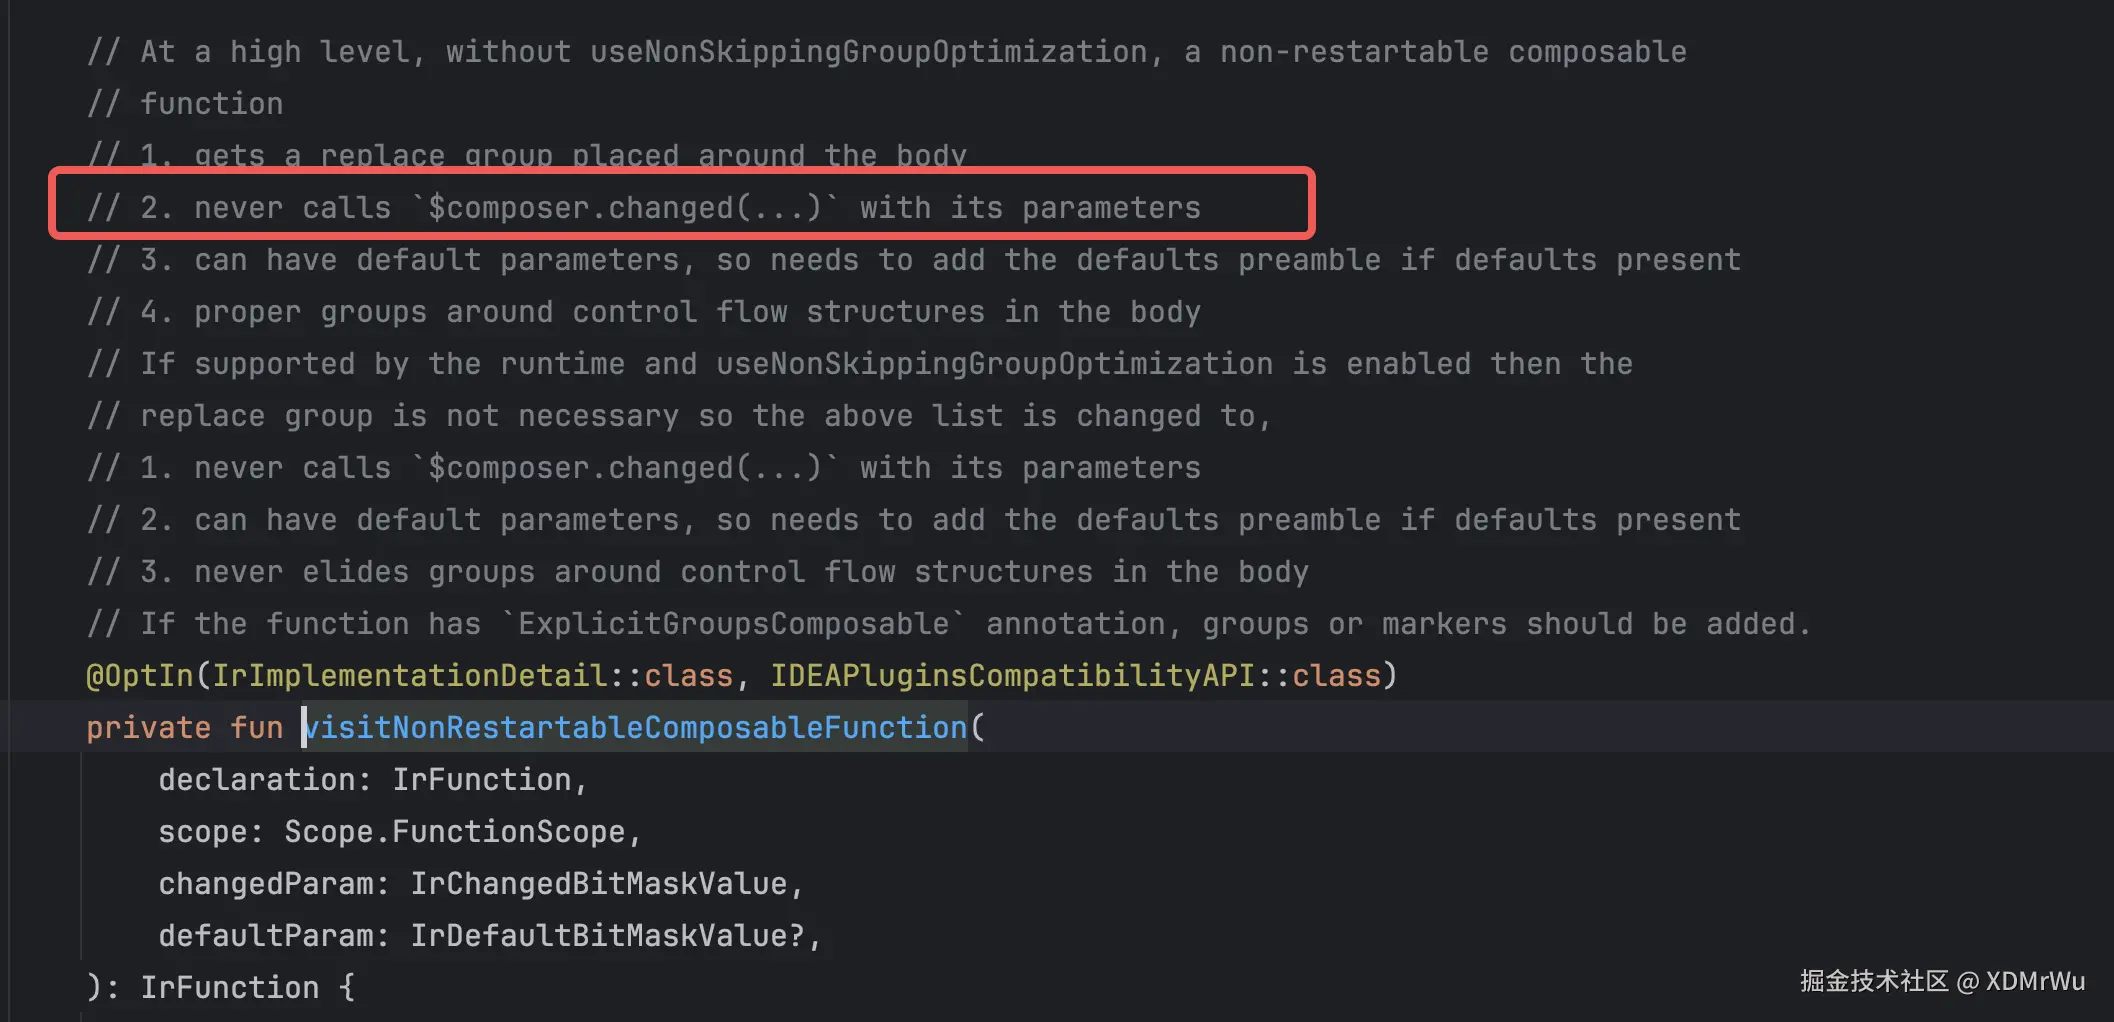Click the private keyword
The height and width of the screenshot is (1022, 2114).
pos(148,727)
